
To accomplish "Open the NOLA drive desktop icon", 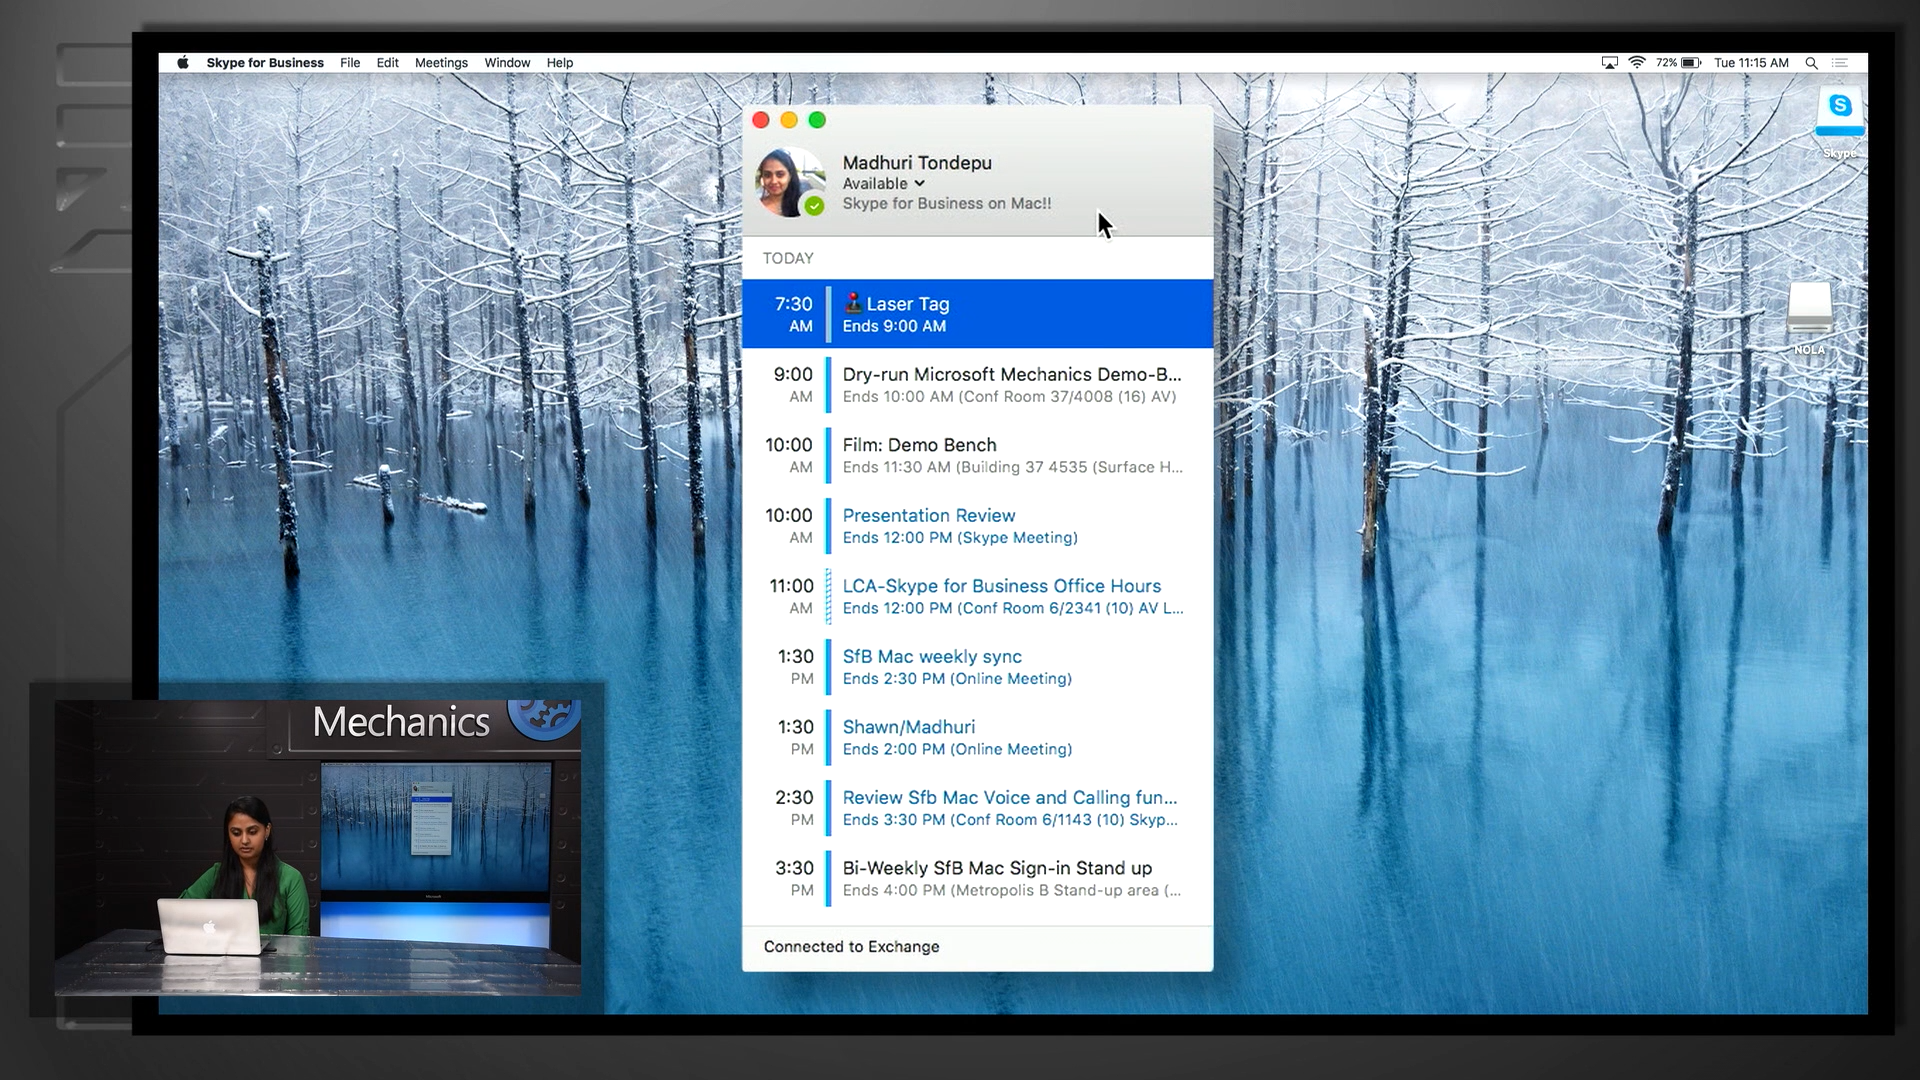I will pos(1809,308).
